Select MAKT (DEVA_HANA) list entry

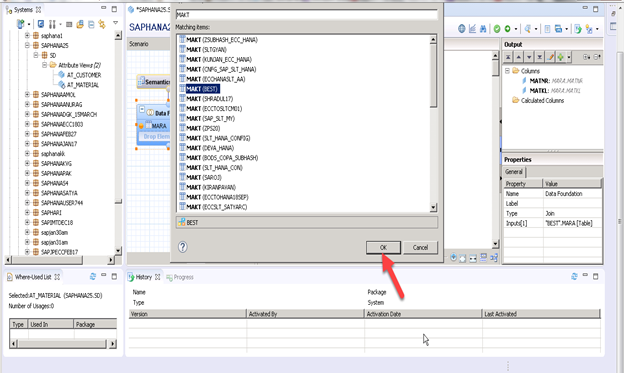click(x=207, y=148)
